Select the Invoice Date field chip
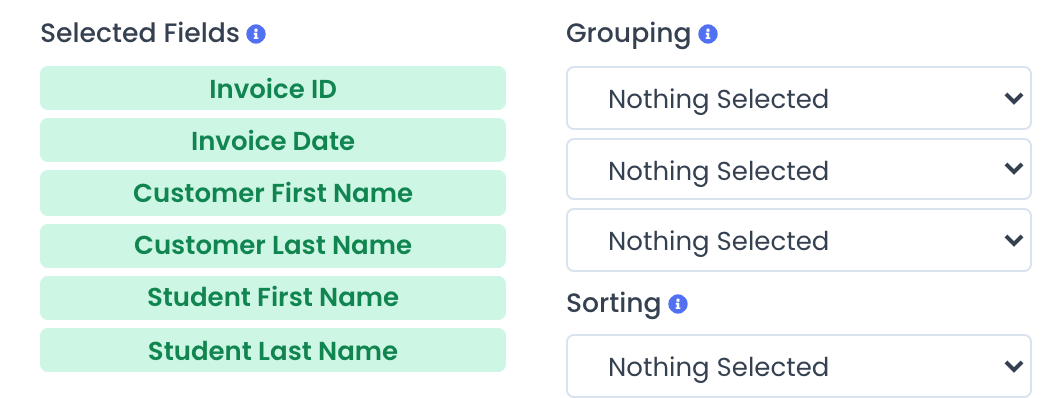Viewport: 1054px width, 398px height. [x=273, y=141]
